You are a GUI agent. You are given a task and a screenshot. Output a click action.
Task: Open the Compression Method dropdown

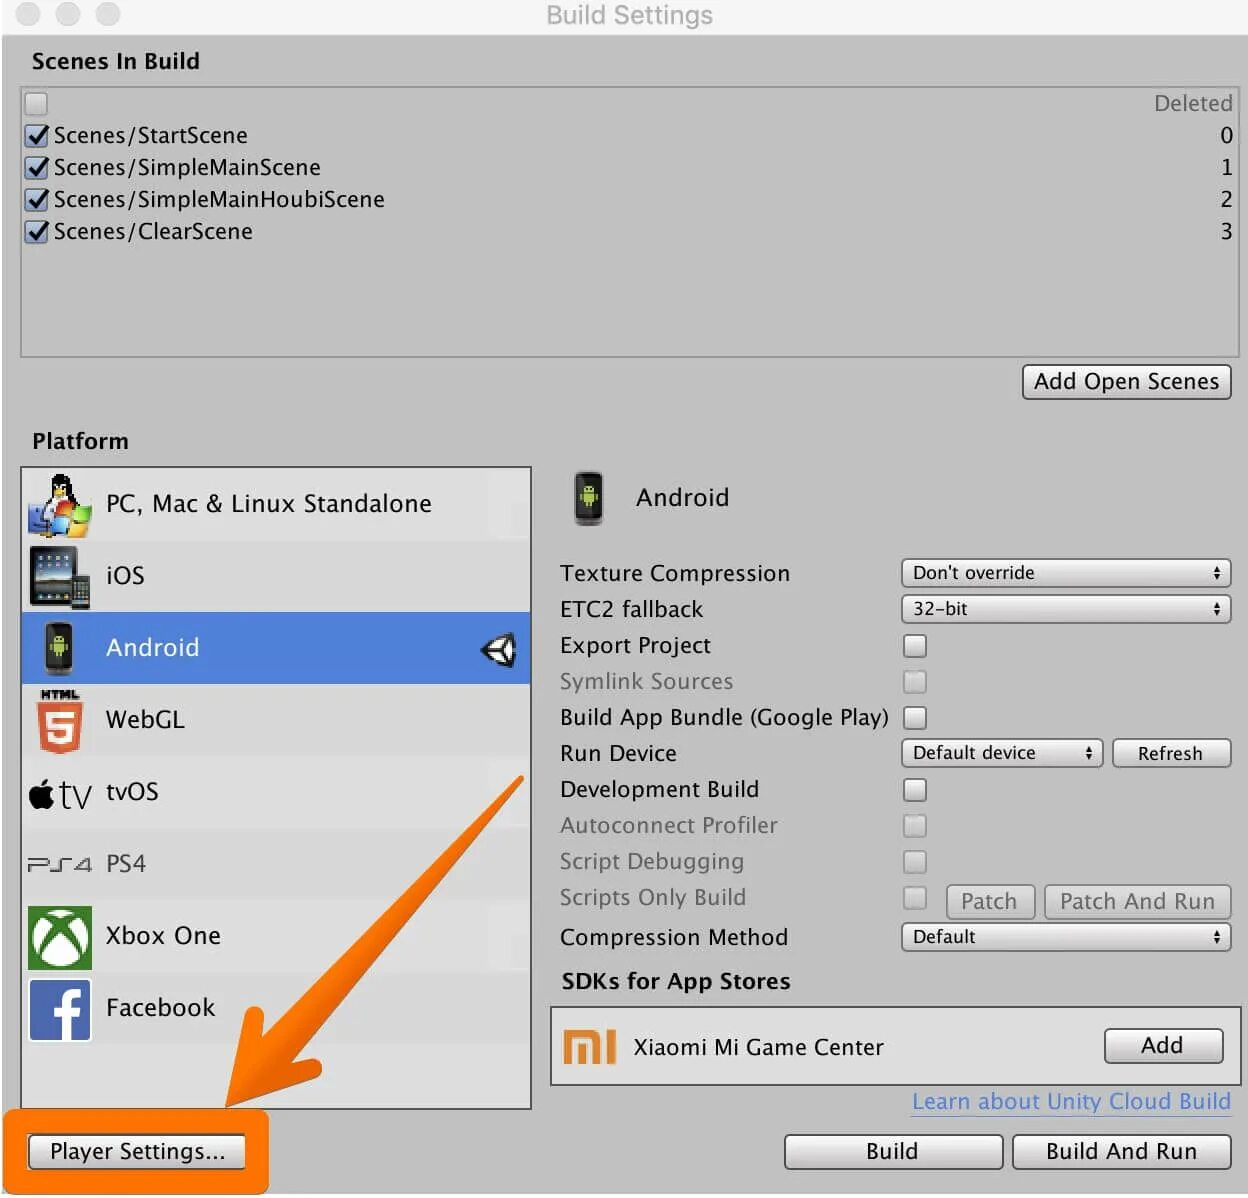click(x=1066, y=937)
